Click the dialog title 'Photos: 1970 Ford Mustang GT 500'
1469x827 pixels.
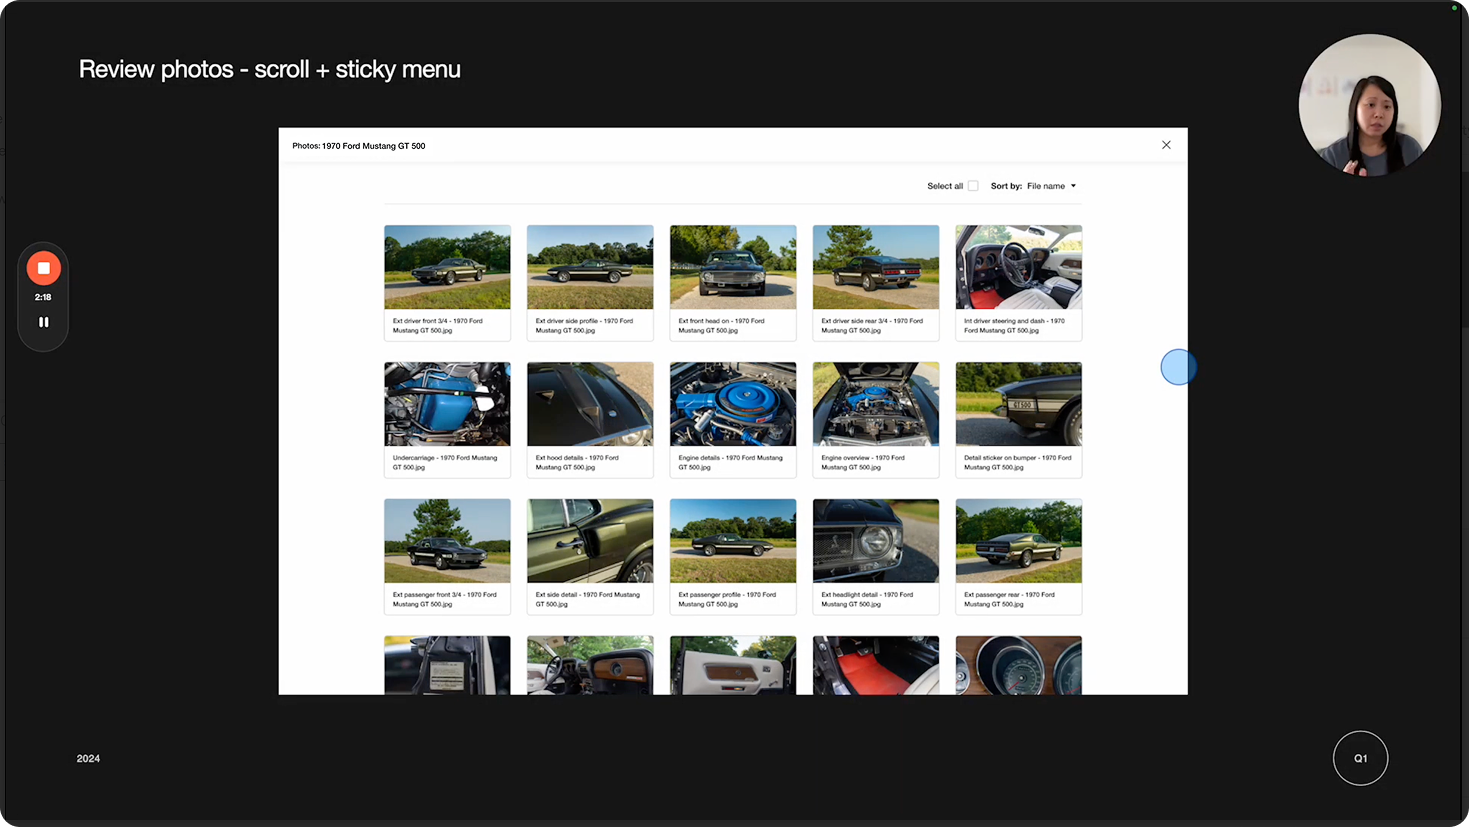click(359, 146)
